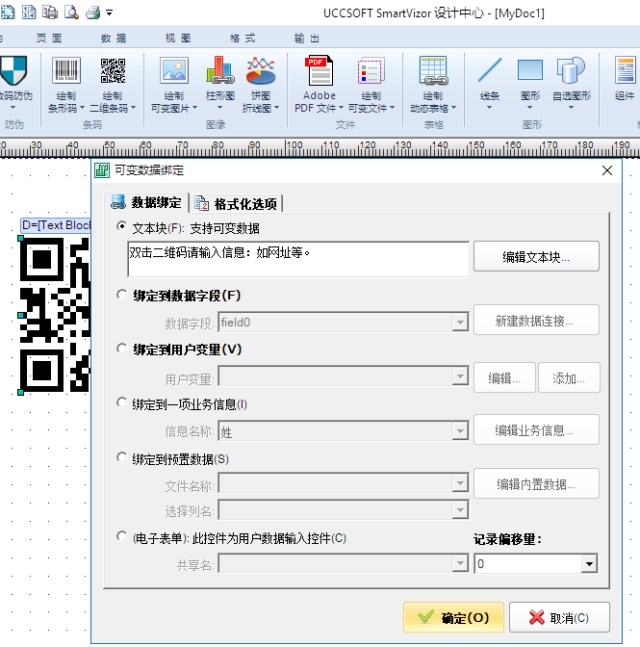Image resolution: width=640 pixels, height=647 pixels.
Task: Click the 编辑 user variable button
Action: pyautogui.click(x=504, y=378)
